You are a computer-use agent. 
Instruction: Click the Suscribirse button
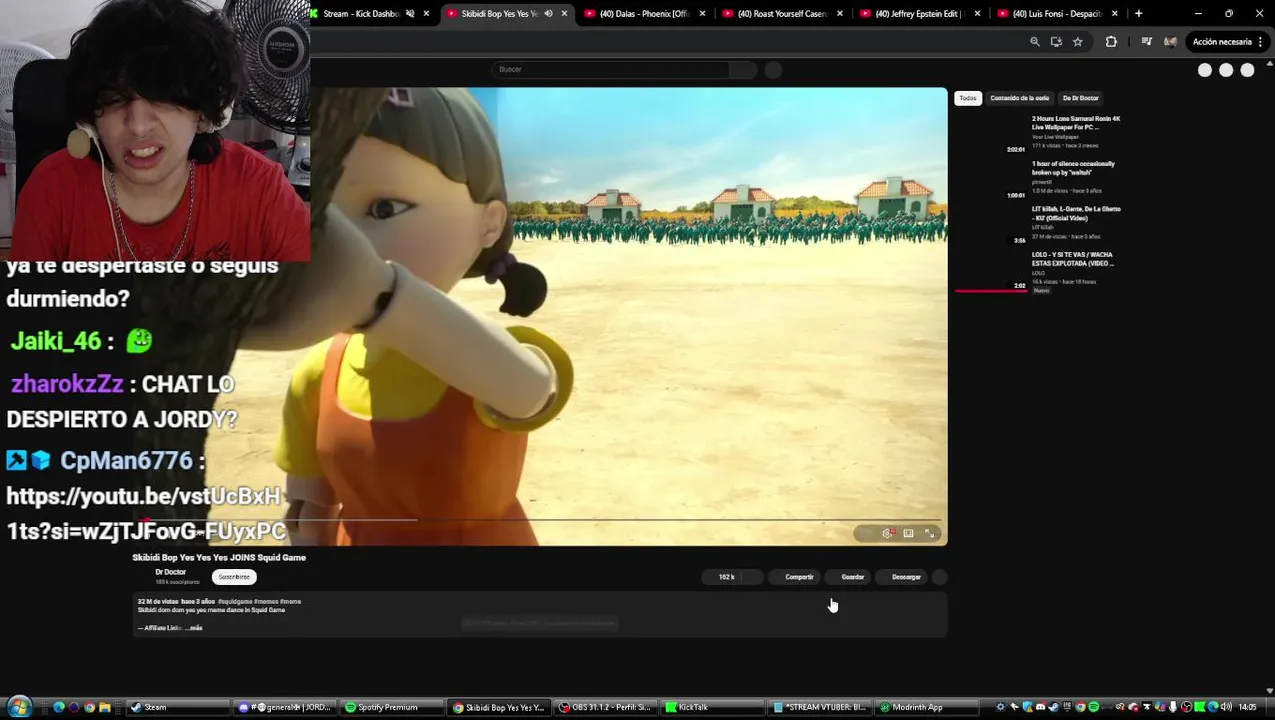click(x=234, y=577)
